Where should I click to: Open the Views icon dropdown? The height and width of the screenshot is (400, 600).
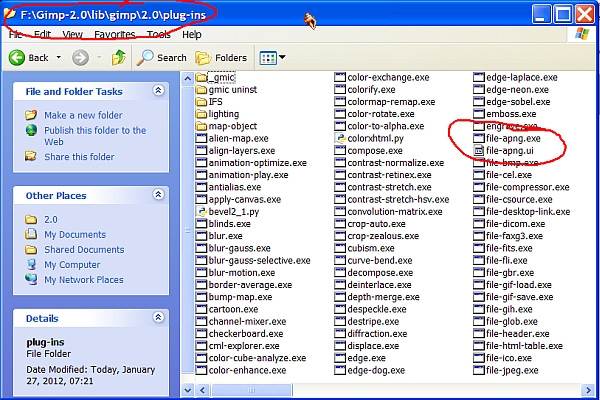click(272, 58)
